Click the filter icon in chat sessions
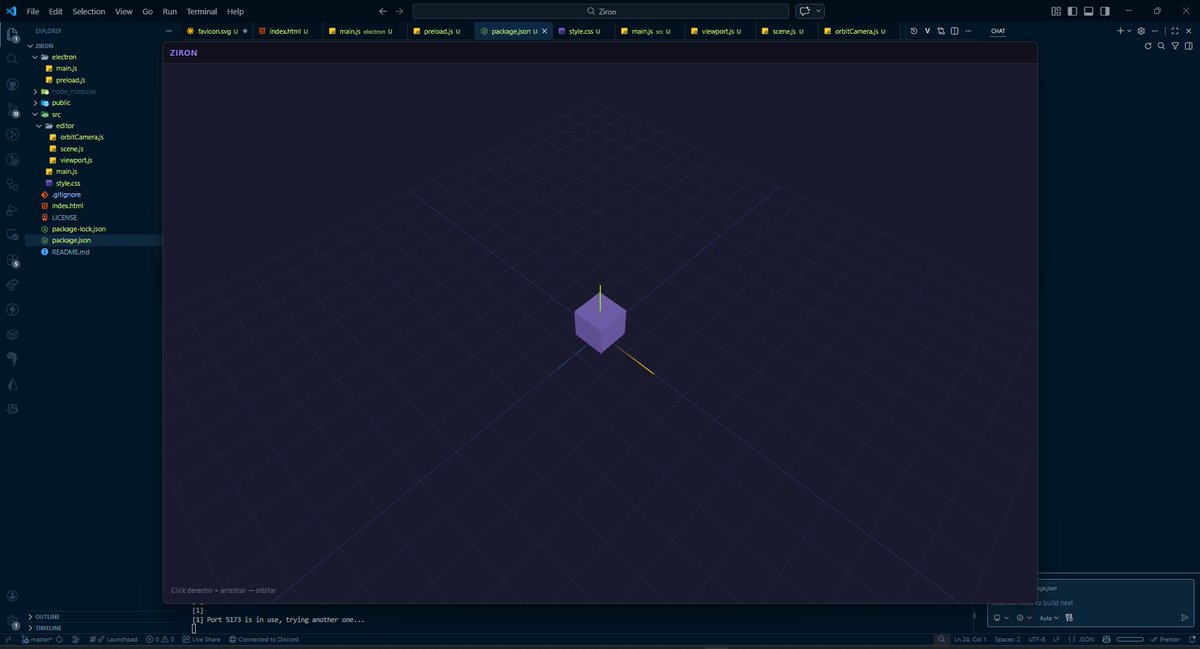Image resolution: width=1200 pixels, height=649 pixels. pos(1175,46)
